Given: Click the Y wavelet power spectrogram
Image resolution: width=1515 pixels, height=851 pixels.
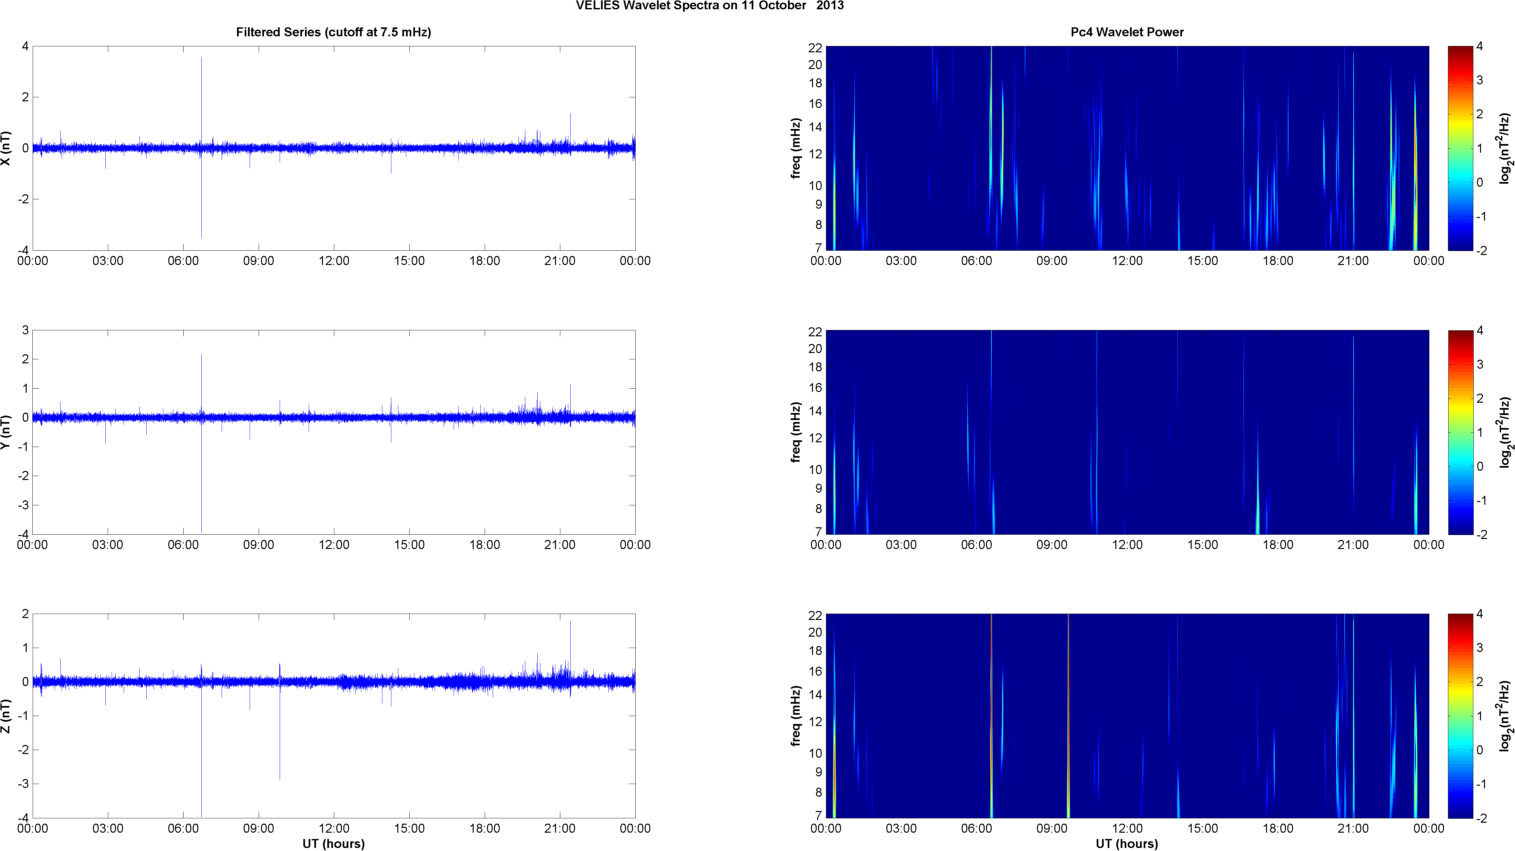Looking at the screenshot, I should point(1127,432).
